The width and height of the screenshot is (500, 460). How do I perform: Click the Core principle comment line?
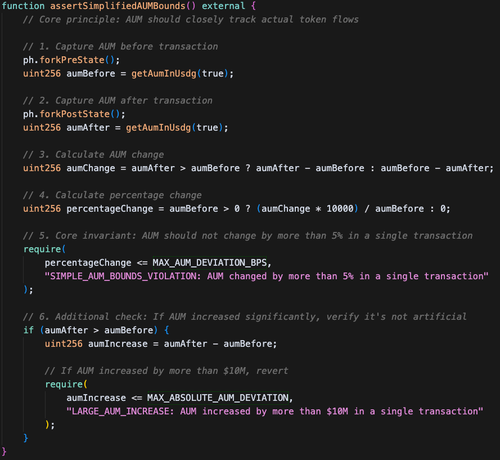pos(191,20)
